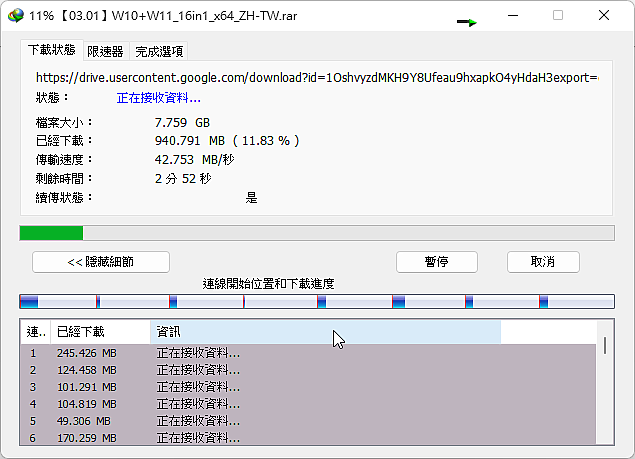Click the resume capability value 是
Screen dimensions: 635x459
coord(251,198)
